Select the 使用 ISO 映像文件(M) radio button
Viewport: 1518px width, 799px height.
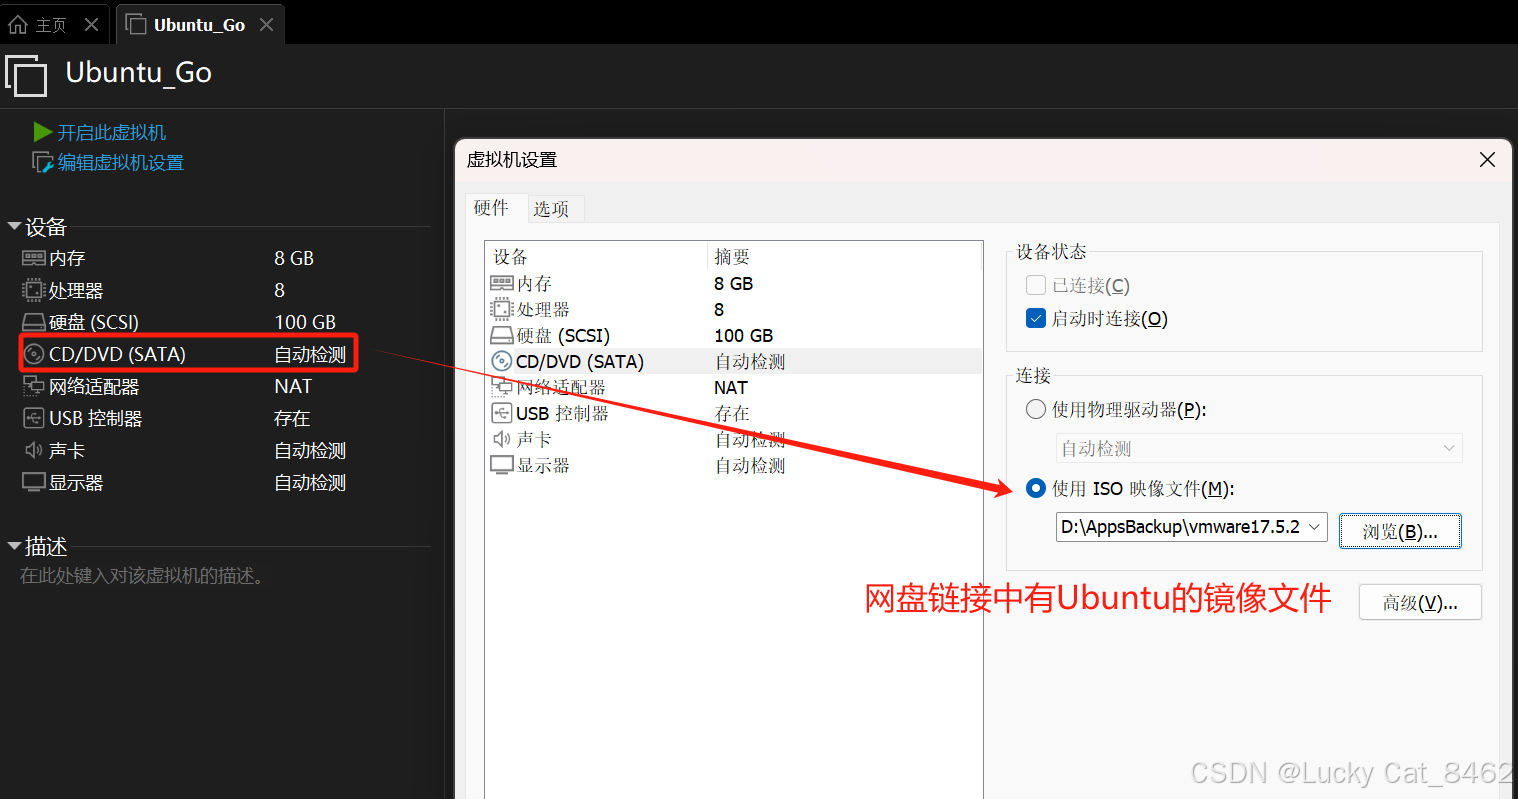1036,488
